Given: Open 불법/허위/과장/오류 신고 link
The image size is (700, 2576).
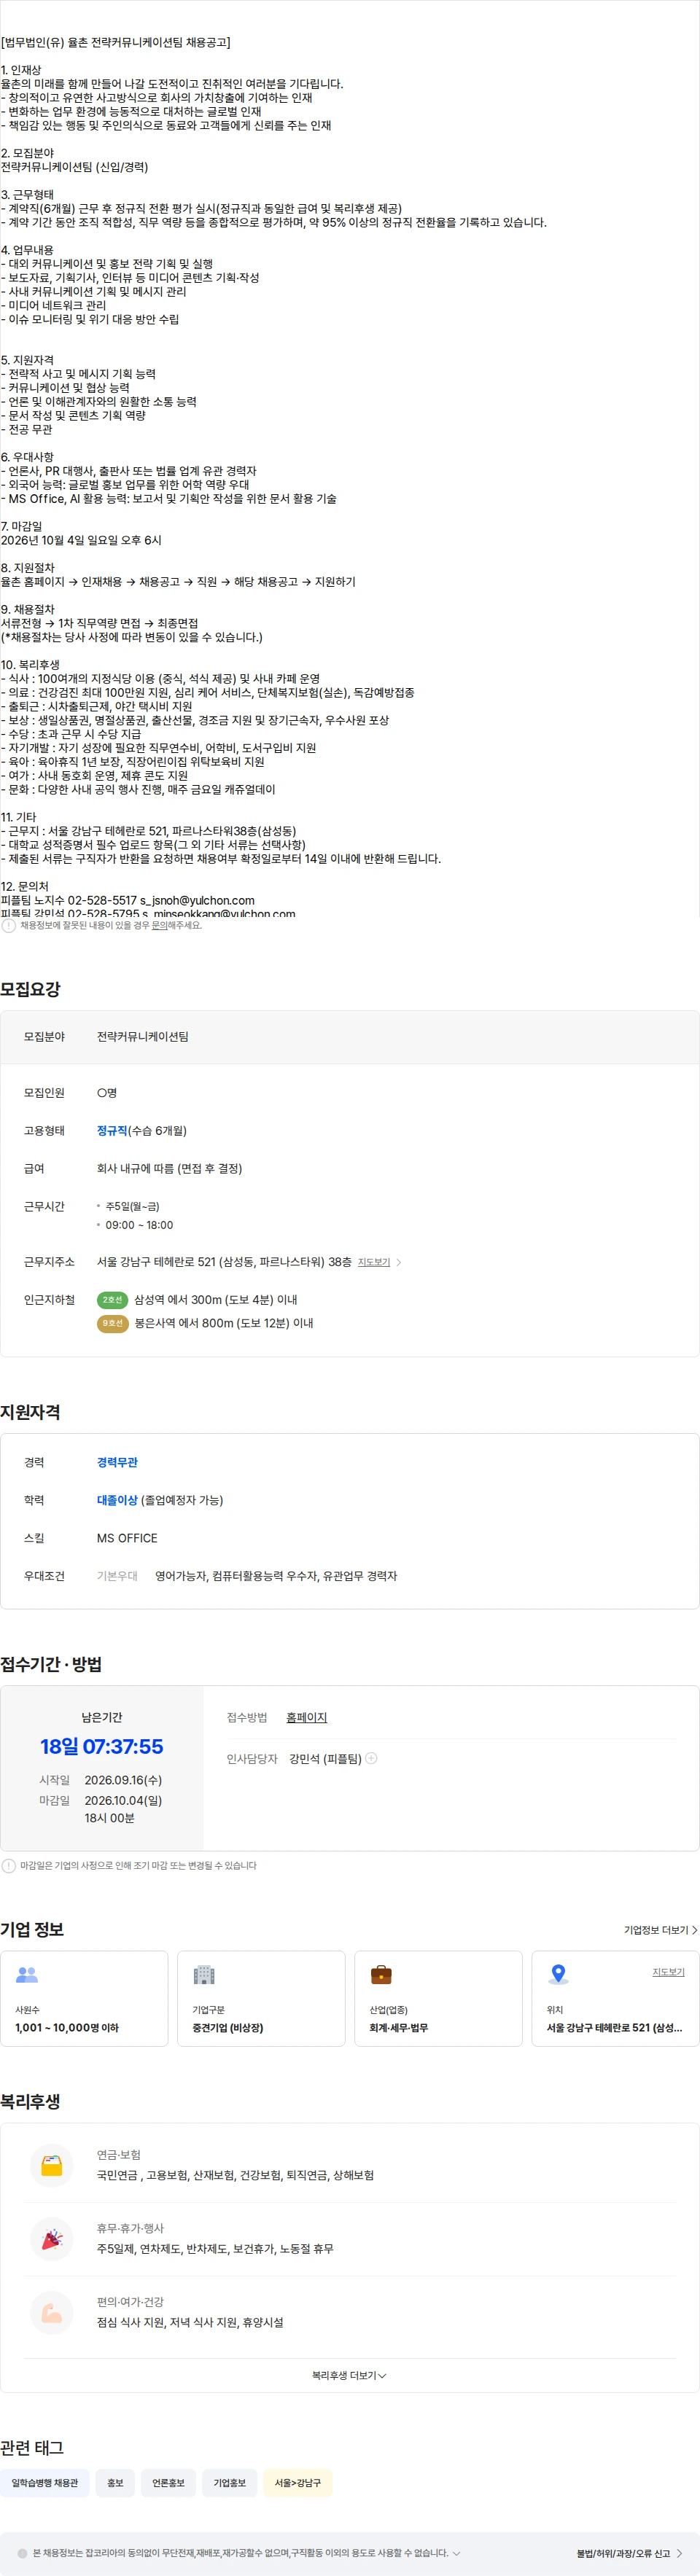Looking at the screenshot, I should click(622, 2554).
